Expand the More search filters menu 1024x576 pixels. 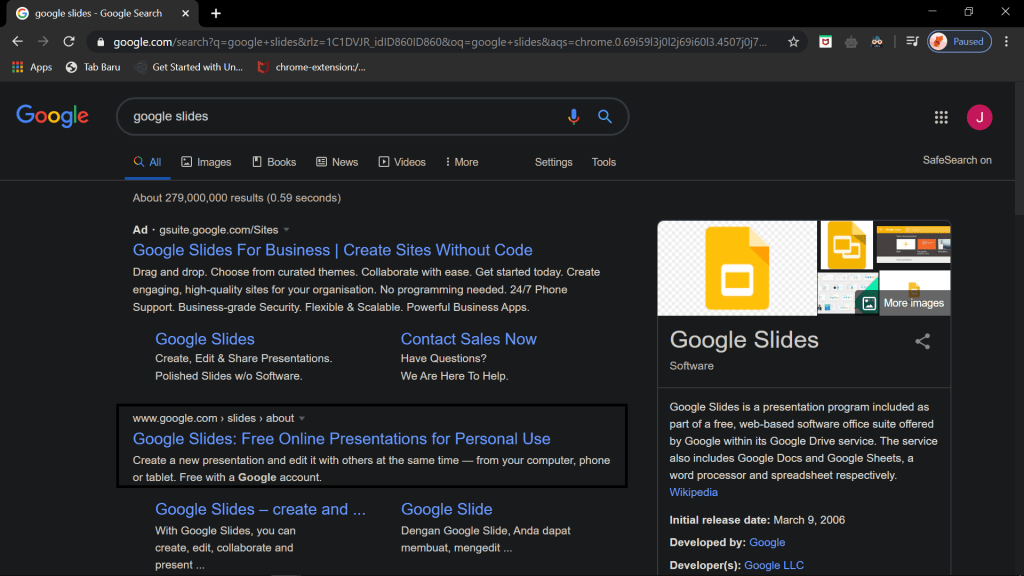460,162
